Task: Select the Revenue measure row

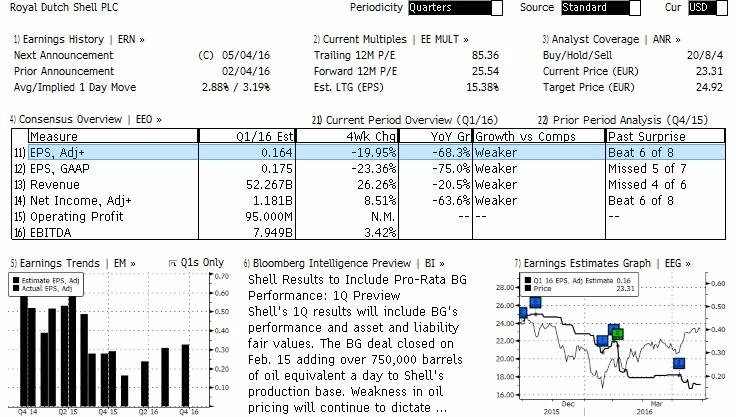Action: coord(368,185)
